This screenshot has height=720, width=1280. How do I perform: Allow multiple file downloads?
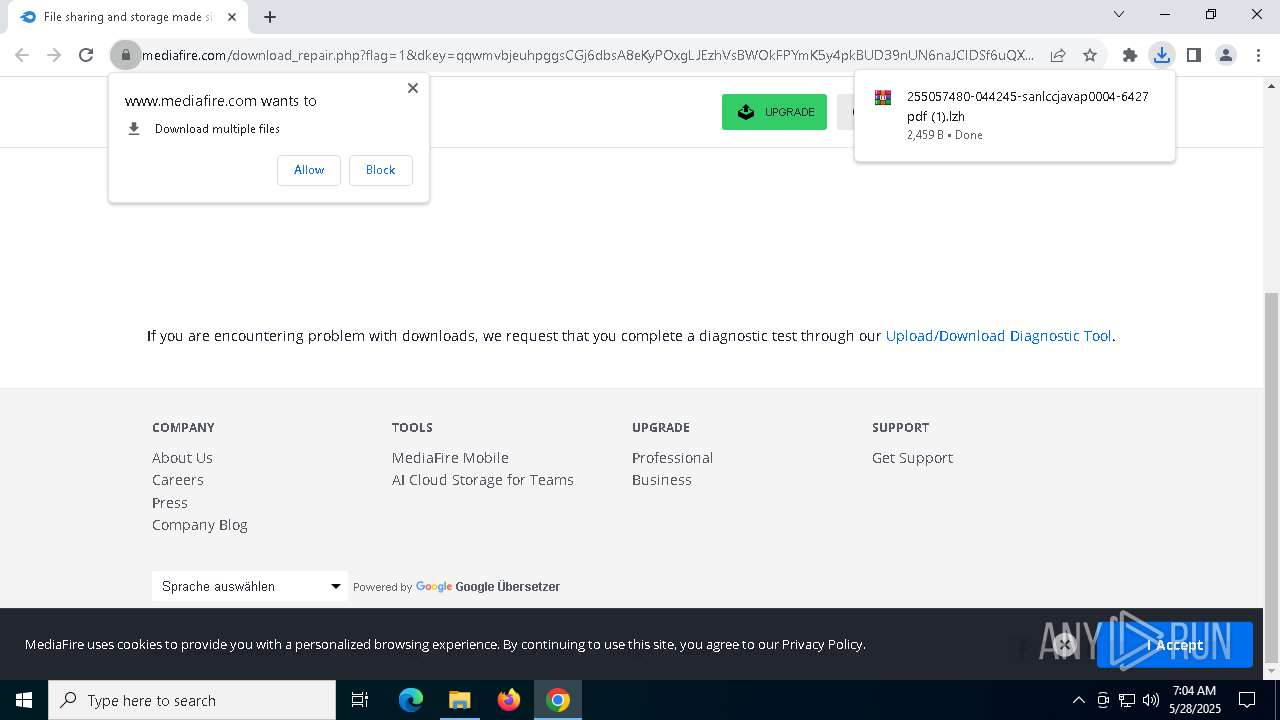pyautogui.click(x=309, y=170)
